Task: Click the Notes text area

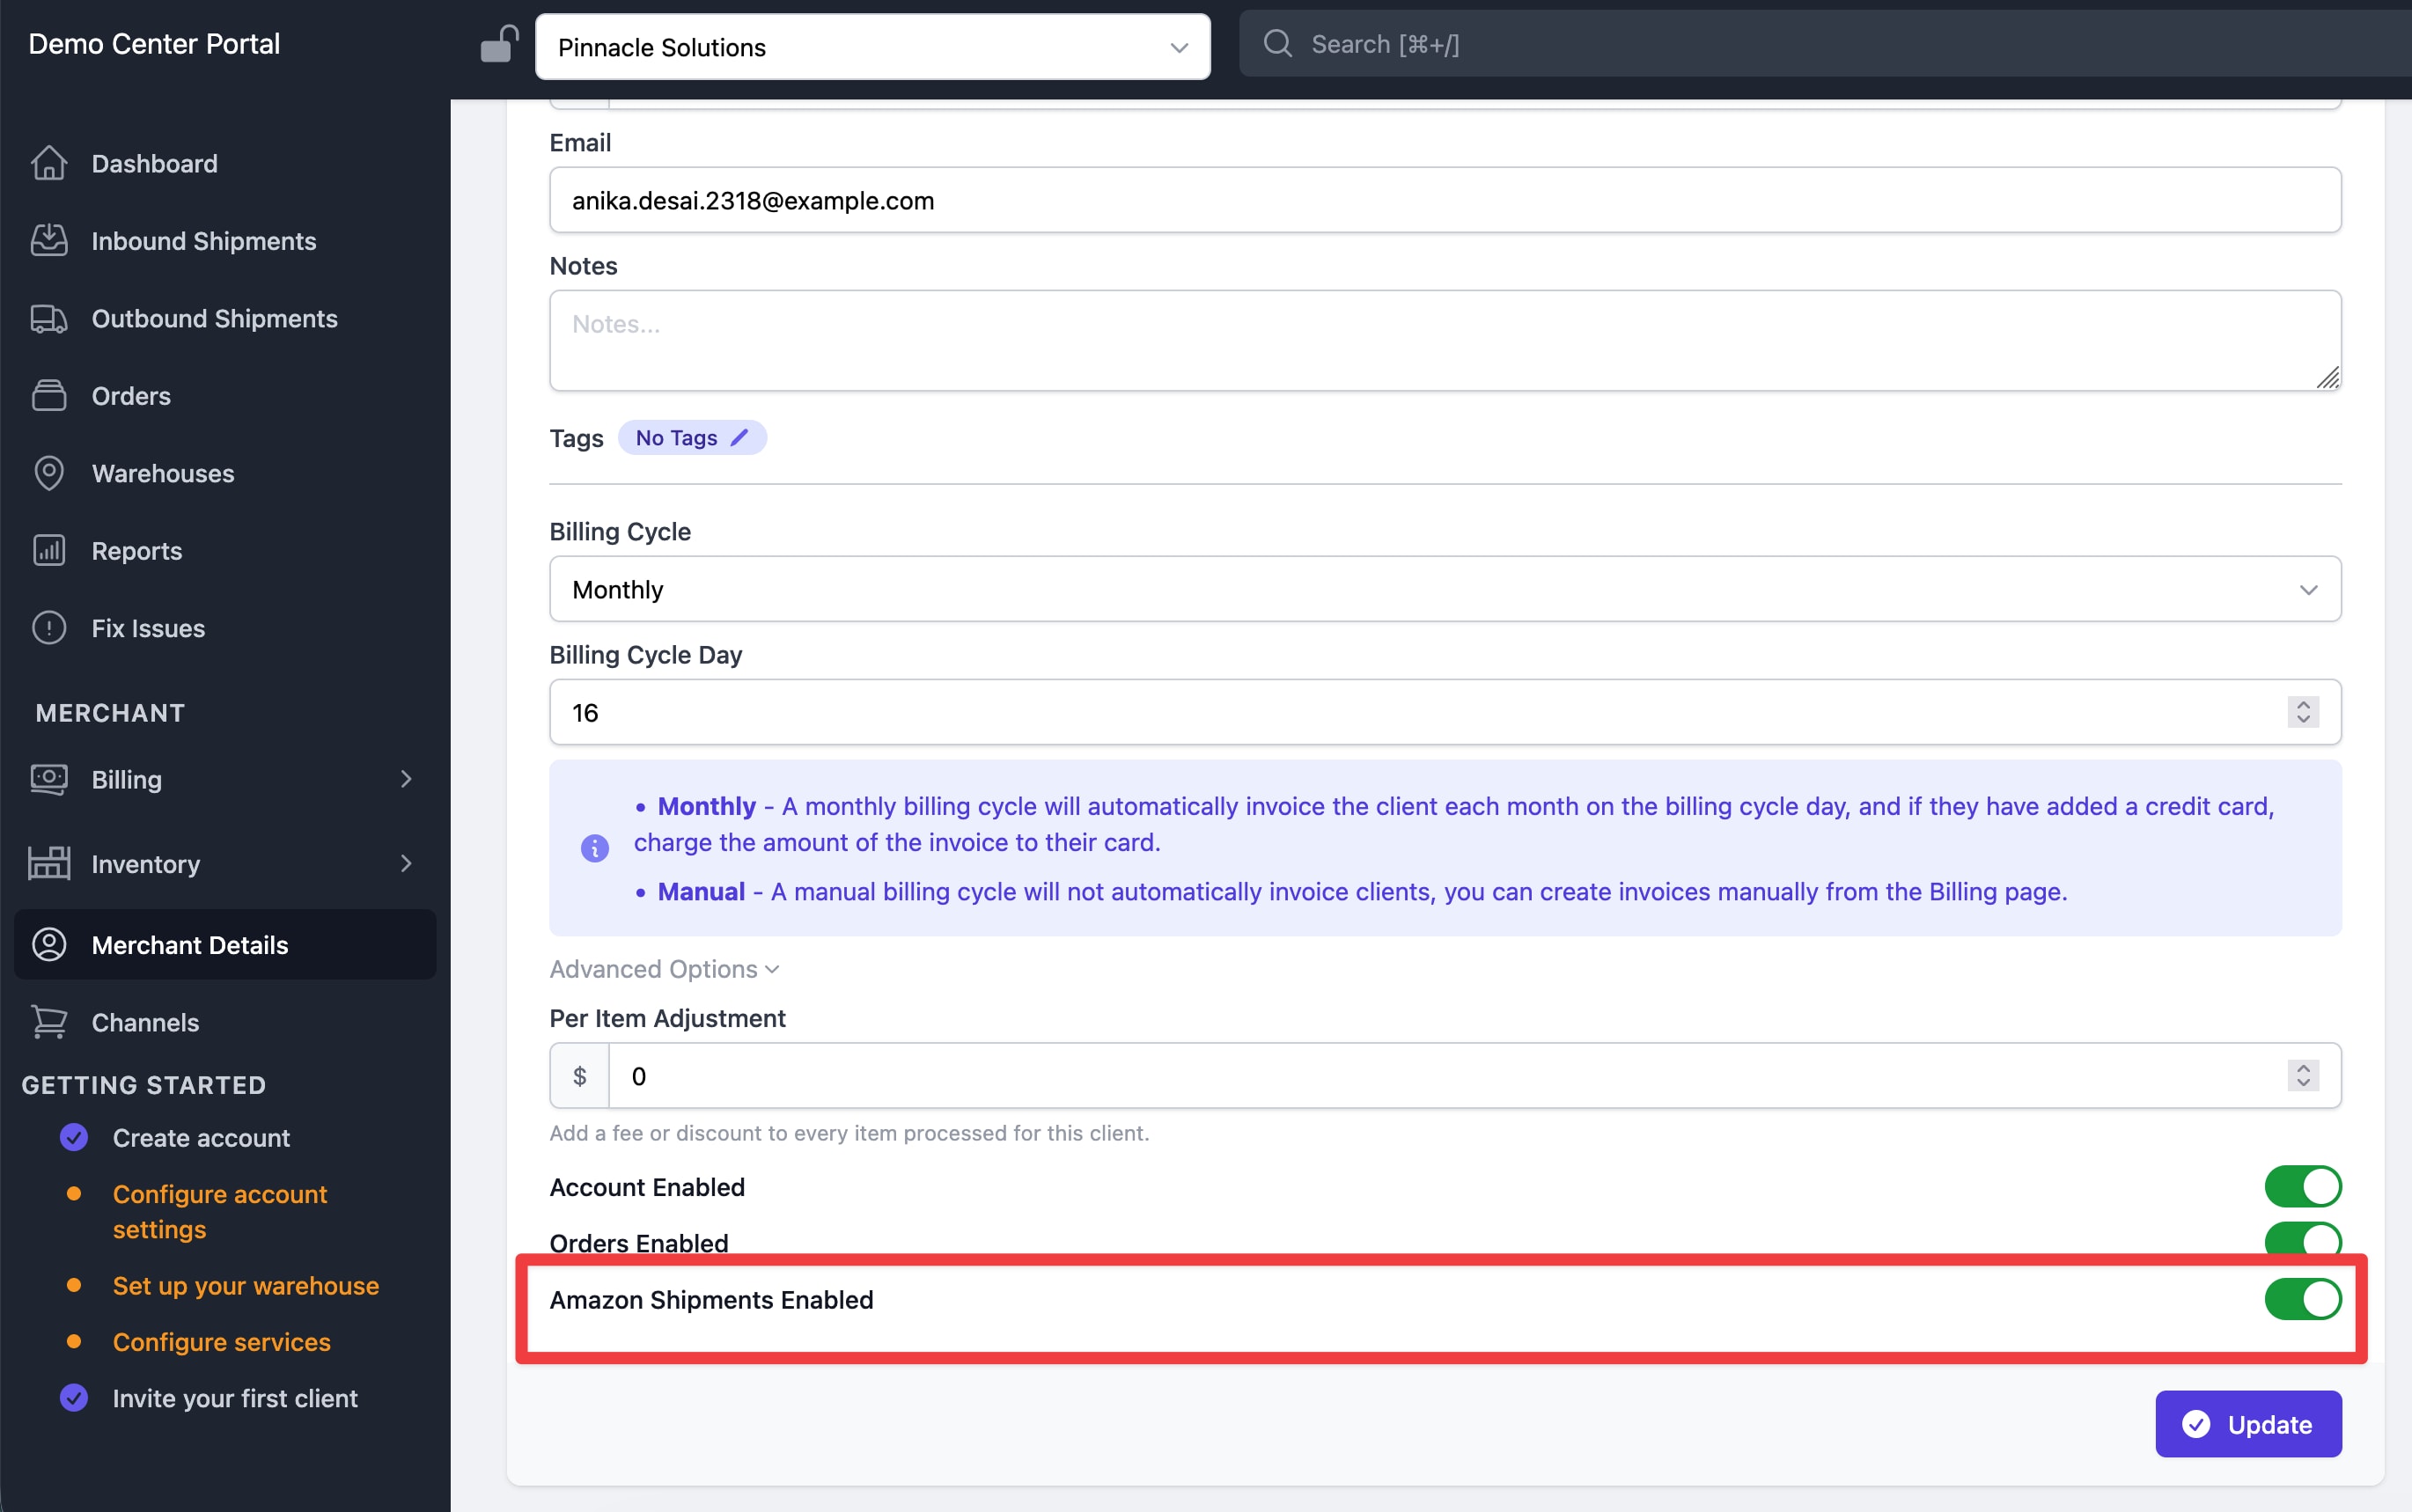Action: [x=1445, y=340]
